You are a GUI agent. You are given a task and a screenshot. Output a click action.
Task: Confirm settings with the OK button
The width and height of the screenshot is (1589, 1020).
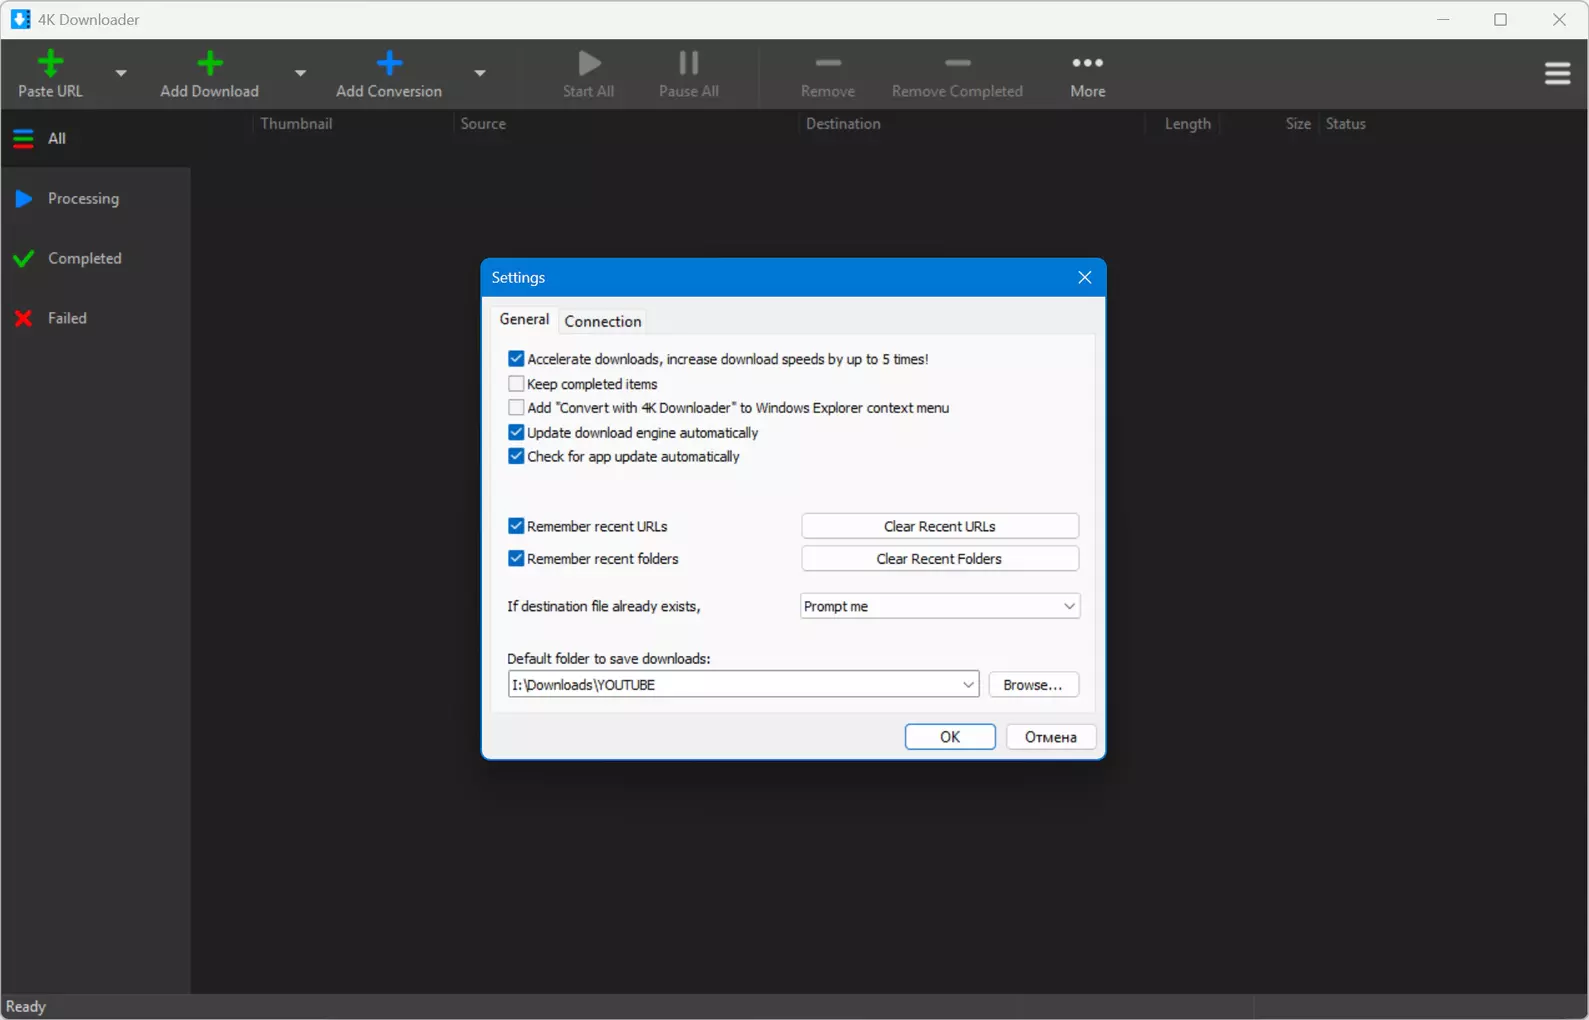pos(950,737)
